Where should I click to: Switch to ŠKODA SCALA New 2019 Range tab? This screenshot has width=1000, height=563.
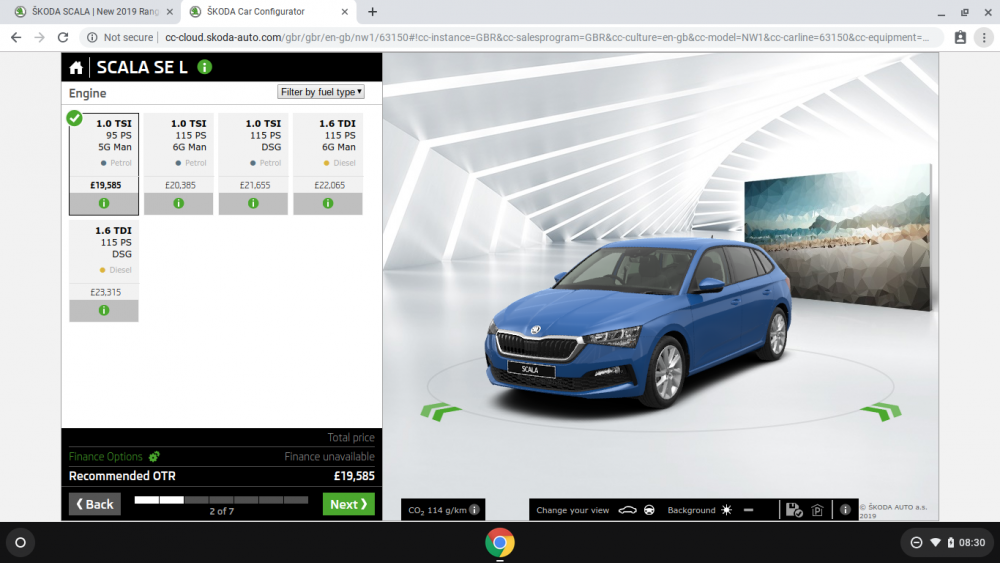coord(95,11)
